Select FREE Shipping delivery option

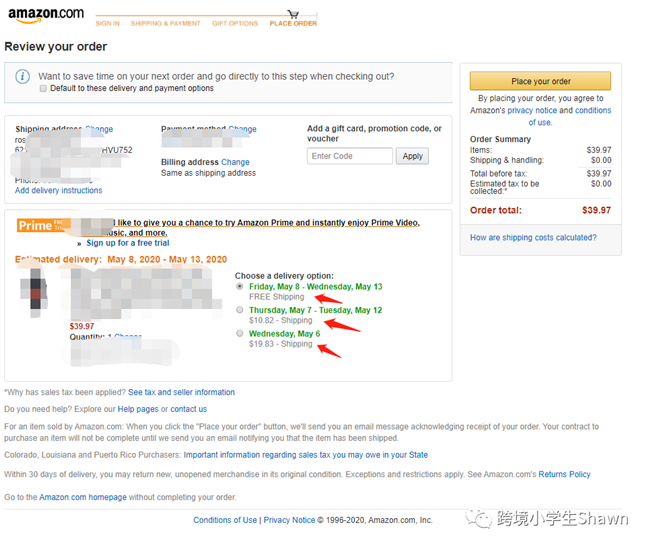click(x=239, y=287)
